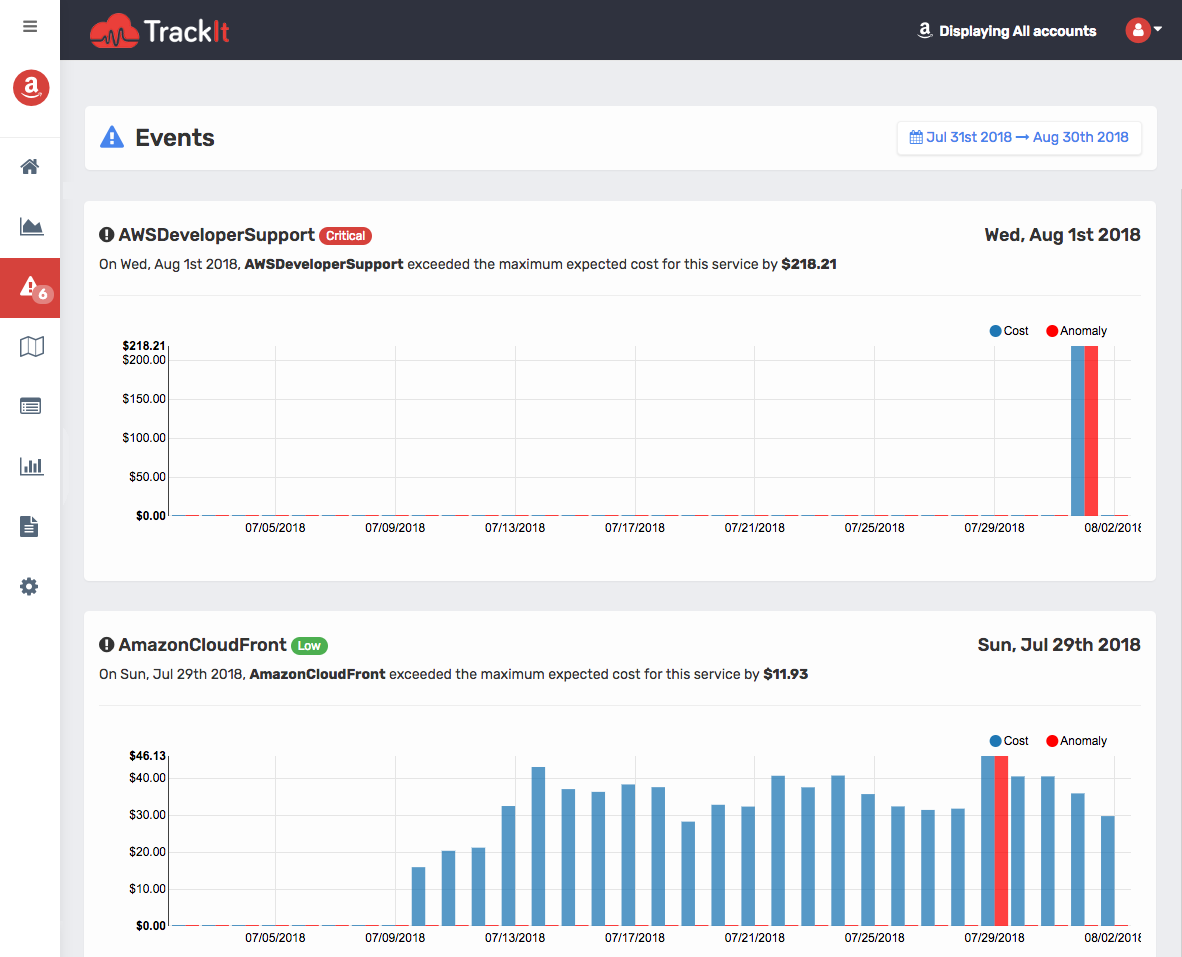Click the $46.13 axis label
Image resolution: width=1182 pixels, height=957 pixels.
pyautogui.click(x=147, y=756)
